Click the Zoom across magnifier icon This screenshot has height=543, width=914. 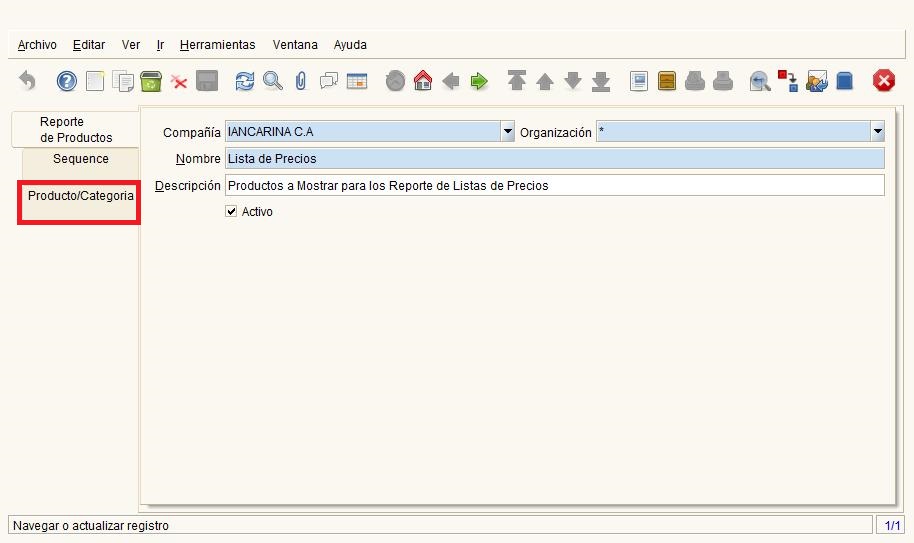coord(760,81)
